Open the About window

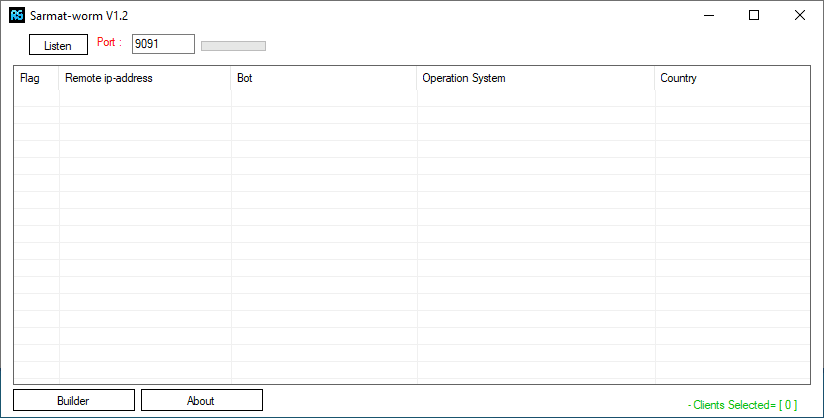201,400
